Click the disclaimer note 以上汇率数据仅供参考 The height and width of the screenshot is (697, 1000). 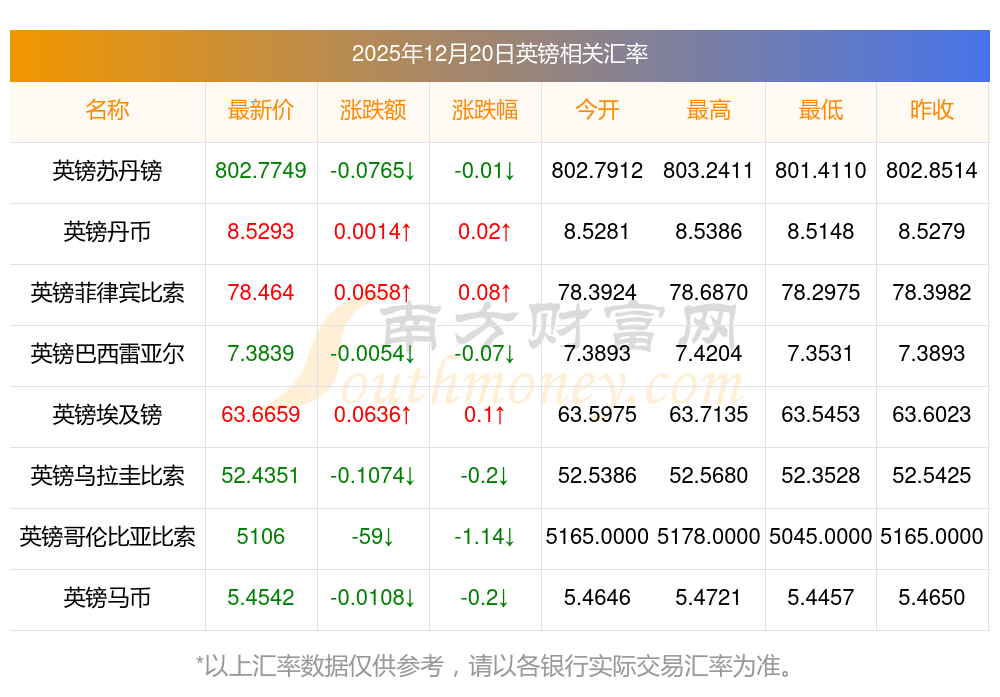pyautogui.click(x=324, y=666)
